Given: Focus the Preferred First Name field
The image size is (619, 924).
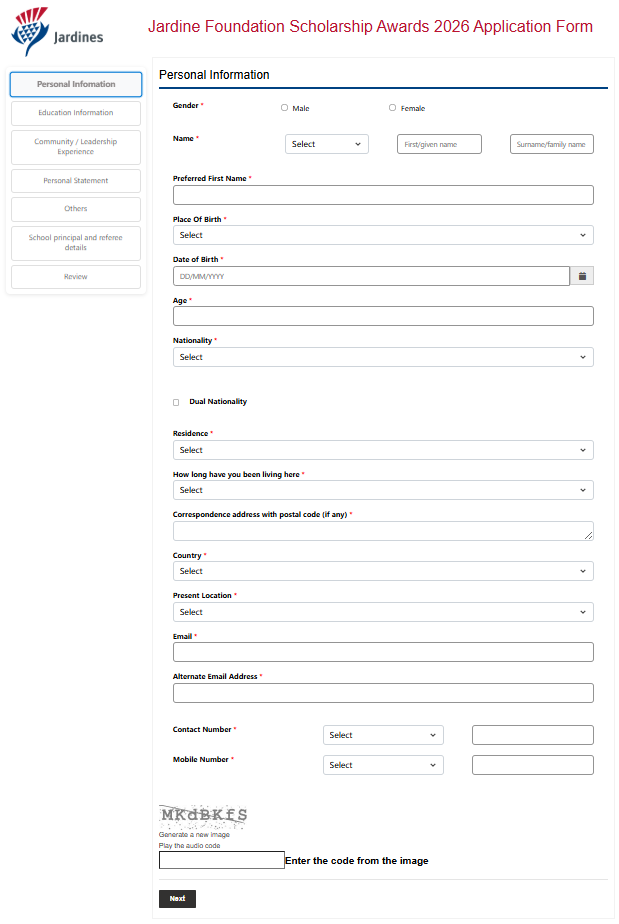Looking at the screenshot, I should pos(383,195).
